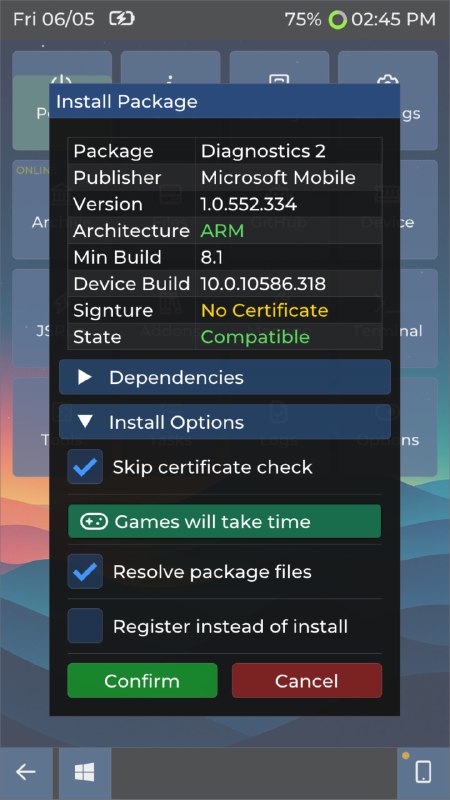The height and width of the screenshot is (800, 450).
Task: Click the gamepad icon in green banner
Action: pos(94,521)
